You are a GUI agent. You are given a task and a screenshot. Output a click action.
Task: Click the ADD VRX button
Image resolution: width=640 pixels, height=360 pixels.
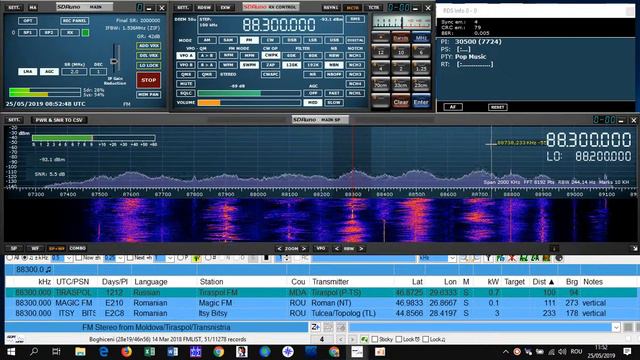[149, 46]
